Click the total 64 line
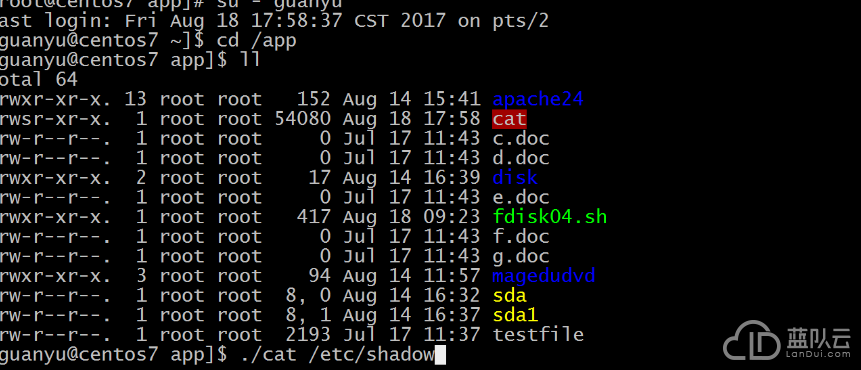The image size is (861, 370). (x=38, y=80)
